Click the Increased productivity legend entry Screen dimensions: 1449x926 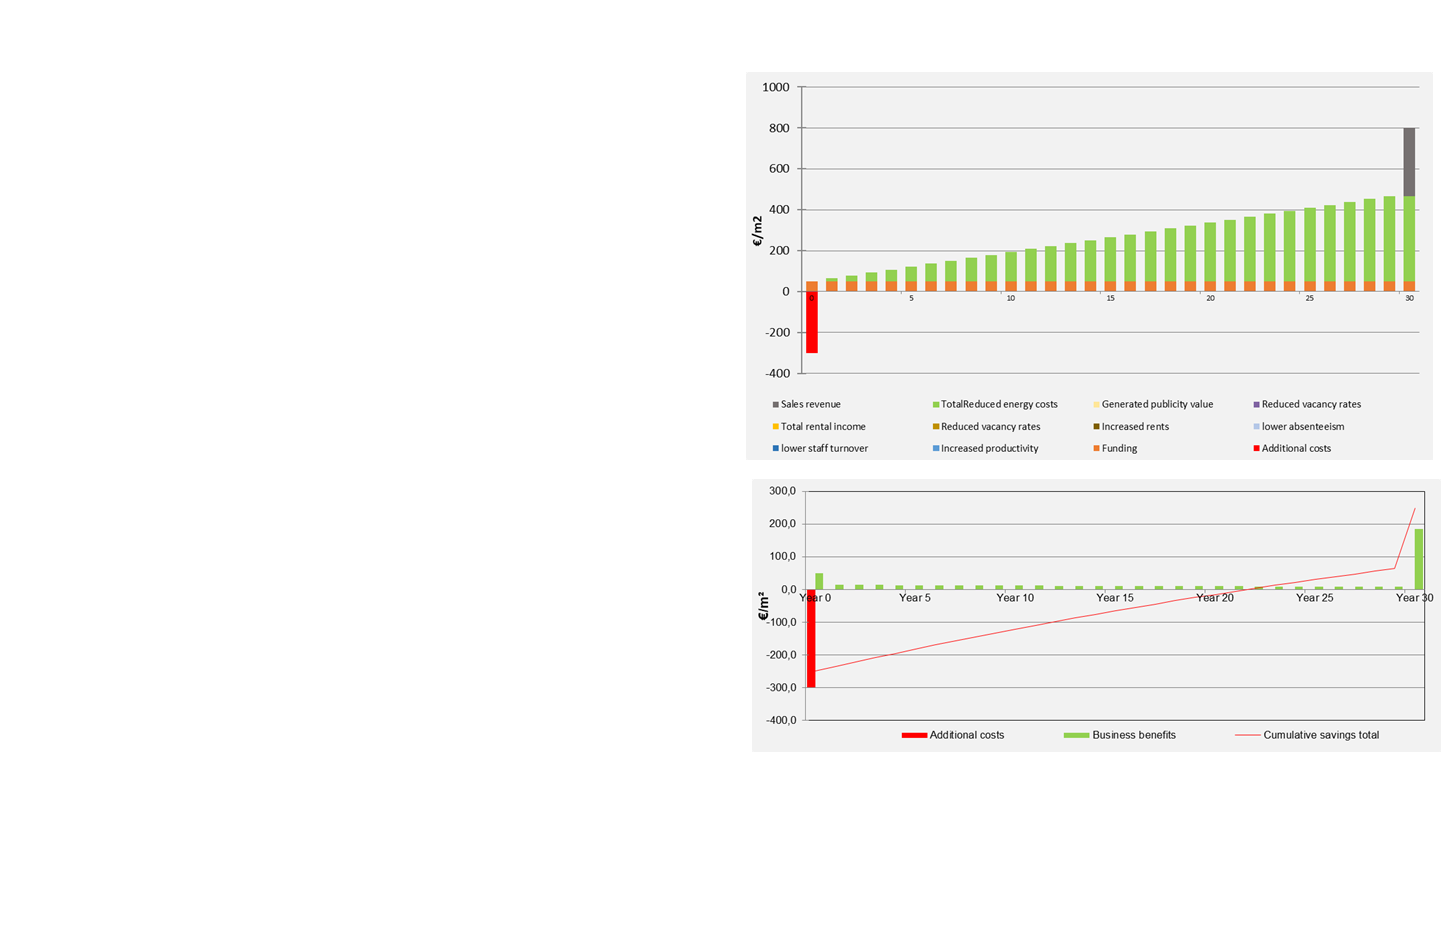coord(988,449)
